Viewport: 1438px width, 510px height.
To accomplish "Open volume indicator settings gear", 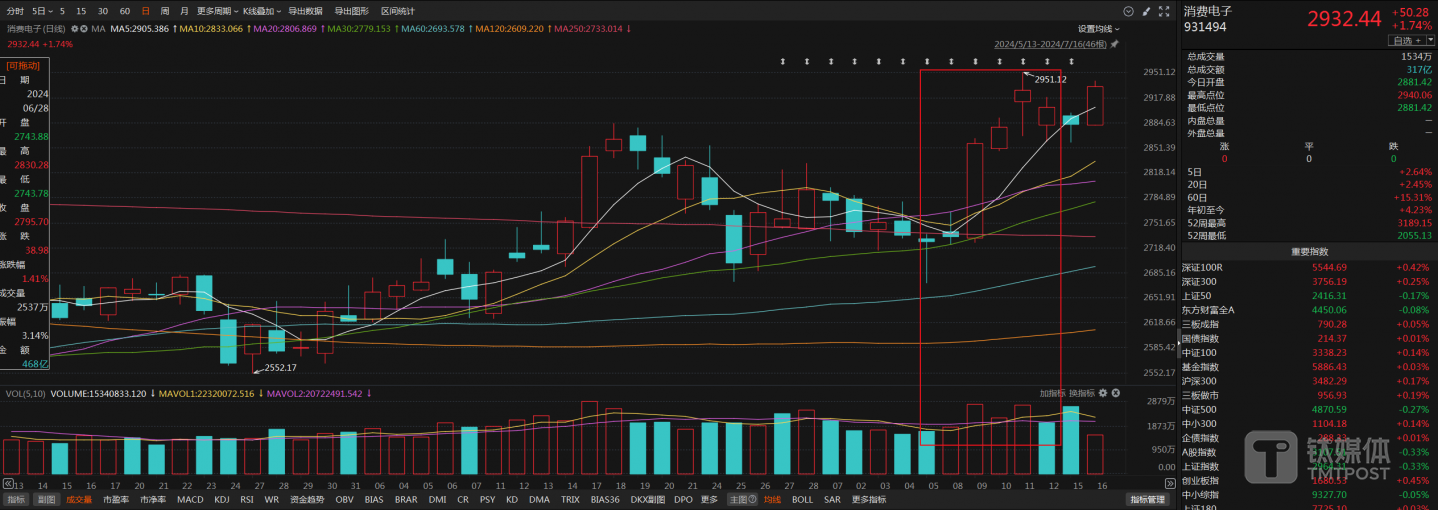I will tap(1103, 393).
